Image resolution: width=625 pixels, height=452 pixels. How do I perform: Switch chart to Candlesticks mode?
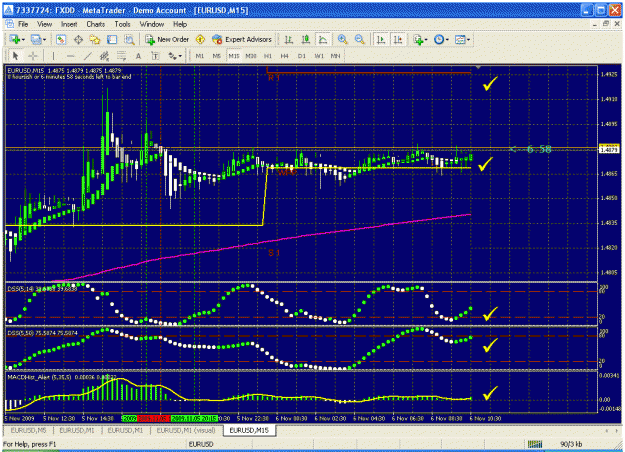click(306, 39)
